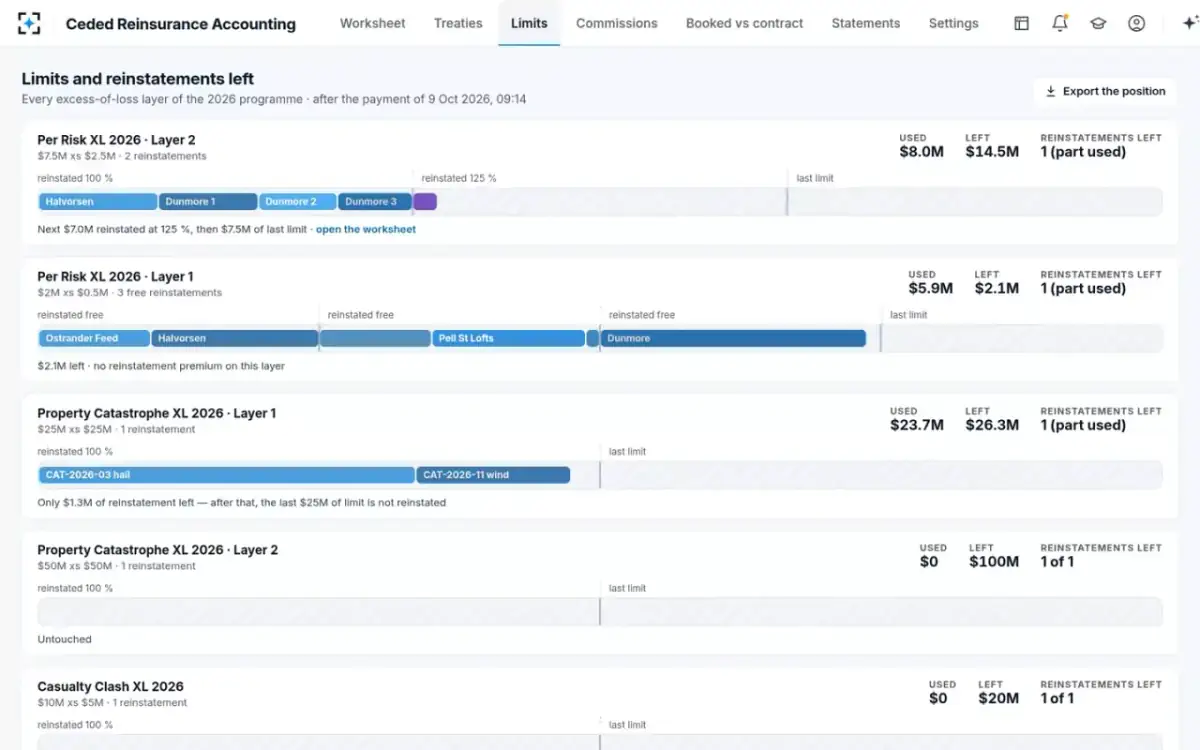The width and height of the screenshot is (1200, 750).
Task: Click the $5.9M used value
Action: click(x=930, y=288)
